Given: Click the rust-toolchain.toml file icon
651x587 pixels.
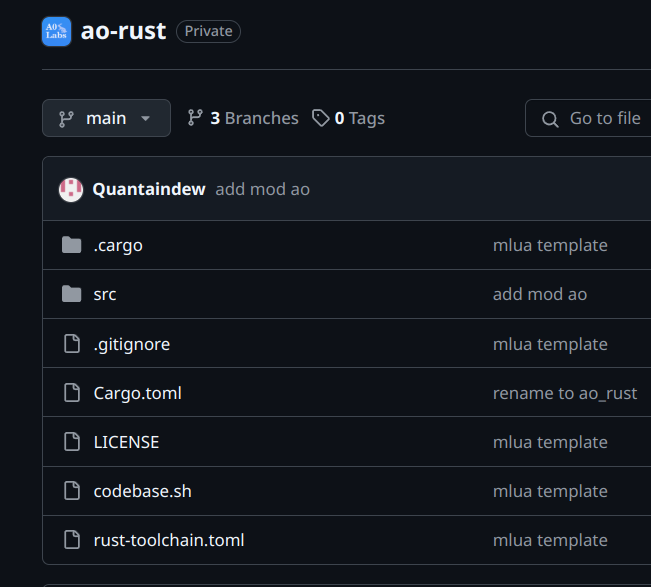Looking at the screenshot, I should coord(72,540).
